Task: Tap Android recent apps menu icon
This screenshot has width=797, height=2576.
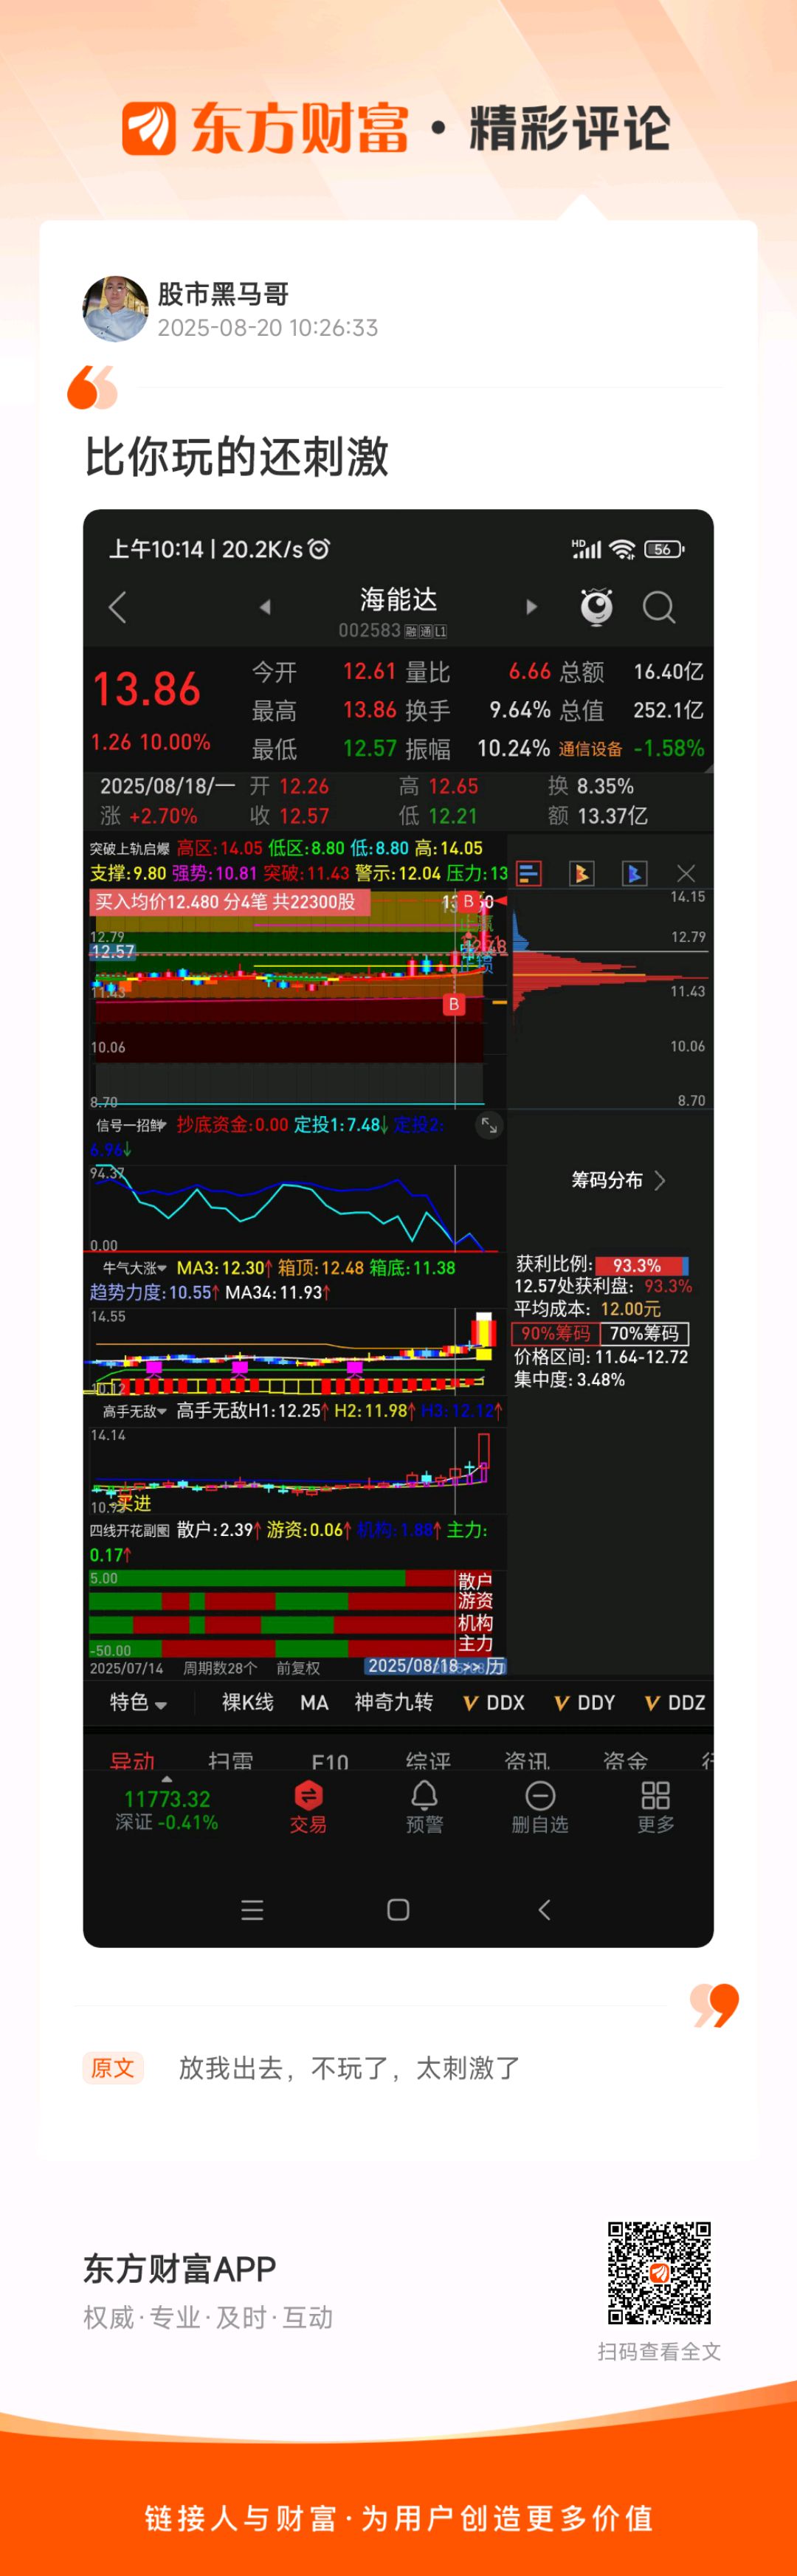Action: (x=252, y=1910)
